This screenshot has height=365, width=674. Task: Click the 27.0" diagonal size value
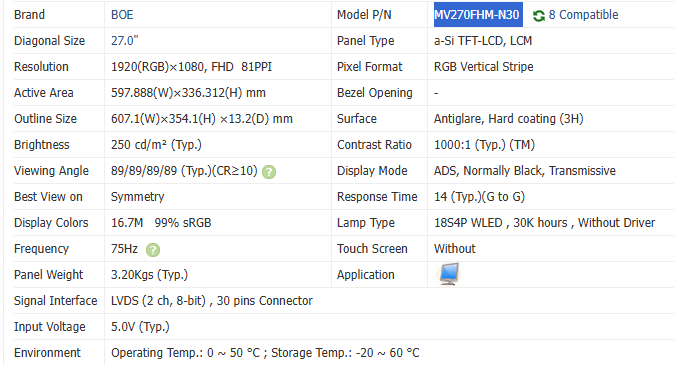point(125,40)
